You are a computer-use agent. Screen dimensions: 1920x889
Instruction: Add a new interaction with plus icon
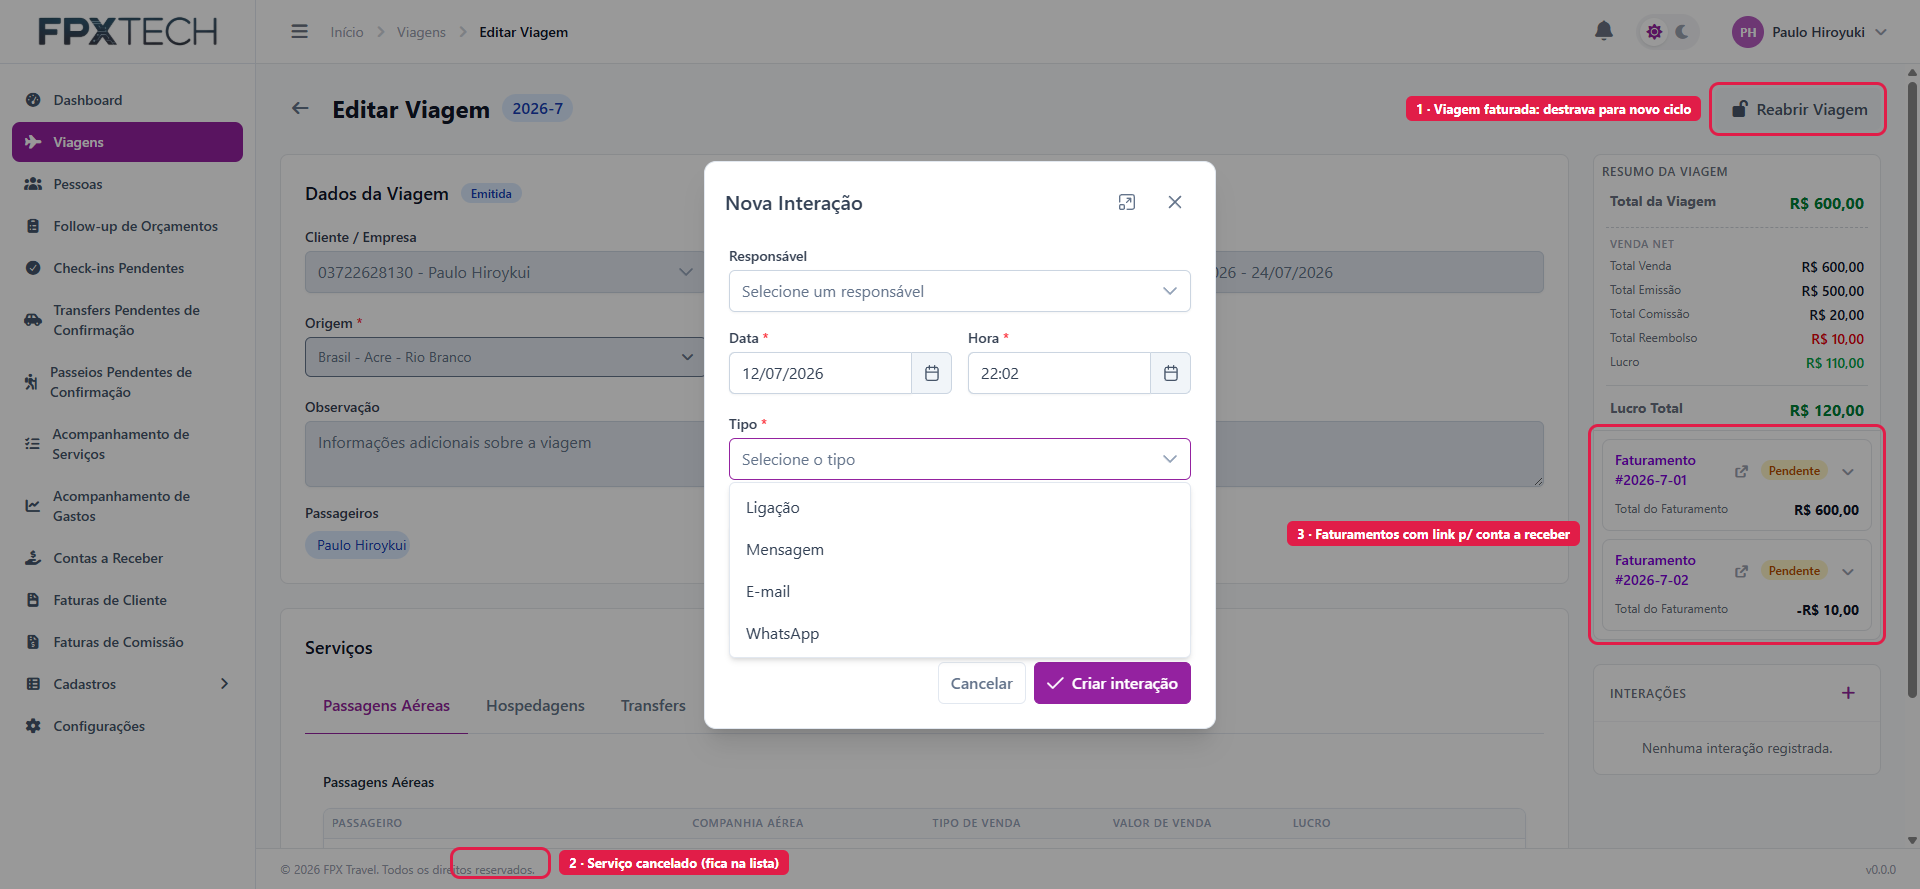[x=1848, y=693]
